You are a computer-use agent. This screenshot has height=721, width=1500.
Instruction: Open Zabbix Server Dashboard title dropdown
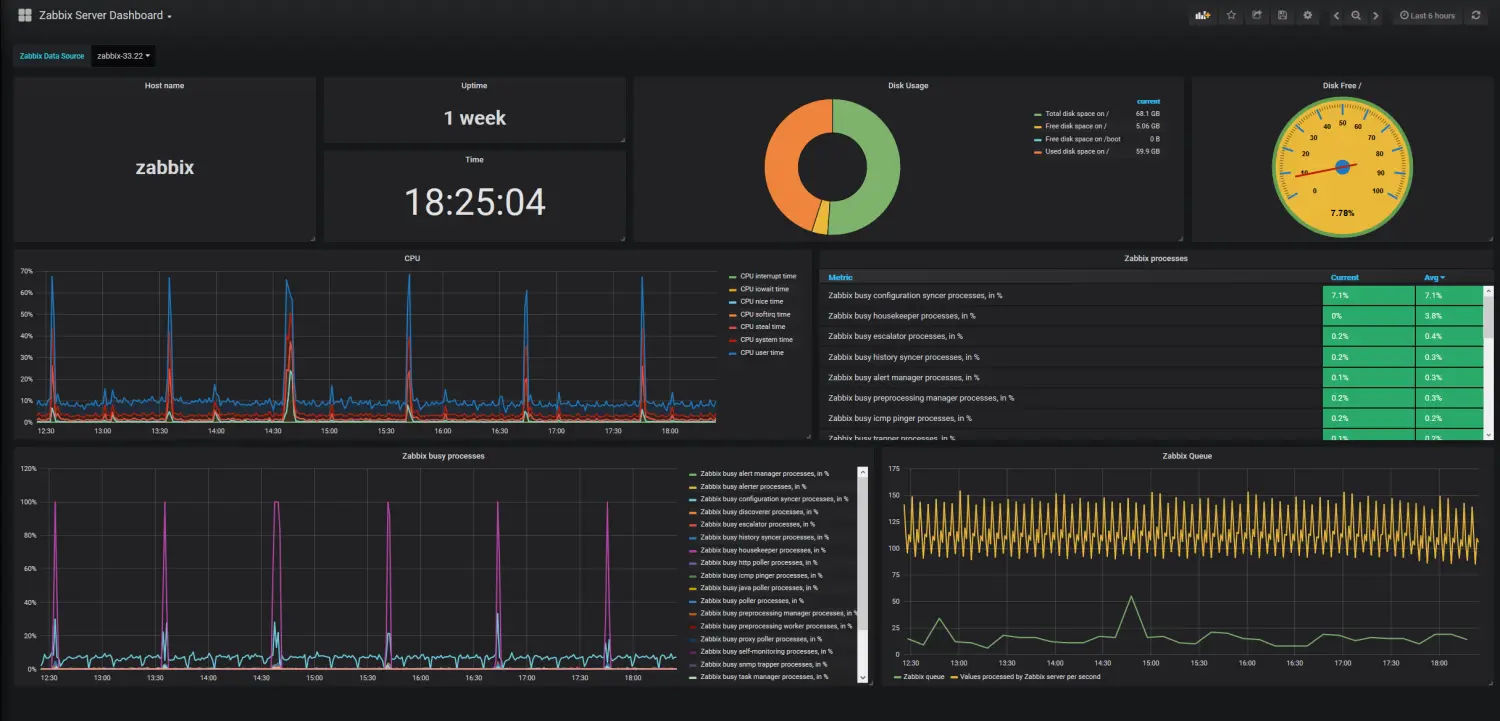point(105,15)
